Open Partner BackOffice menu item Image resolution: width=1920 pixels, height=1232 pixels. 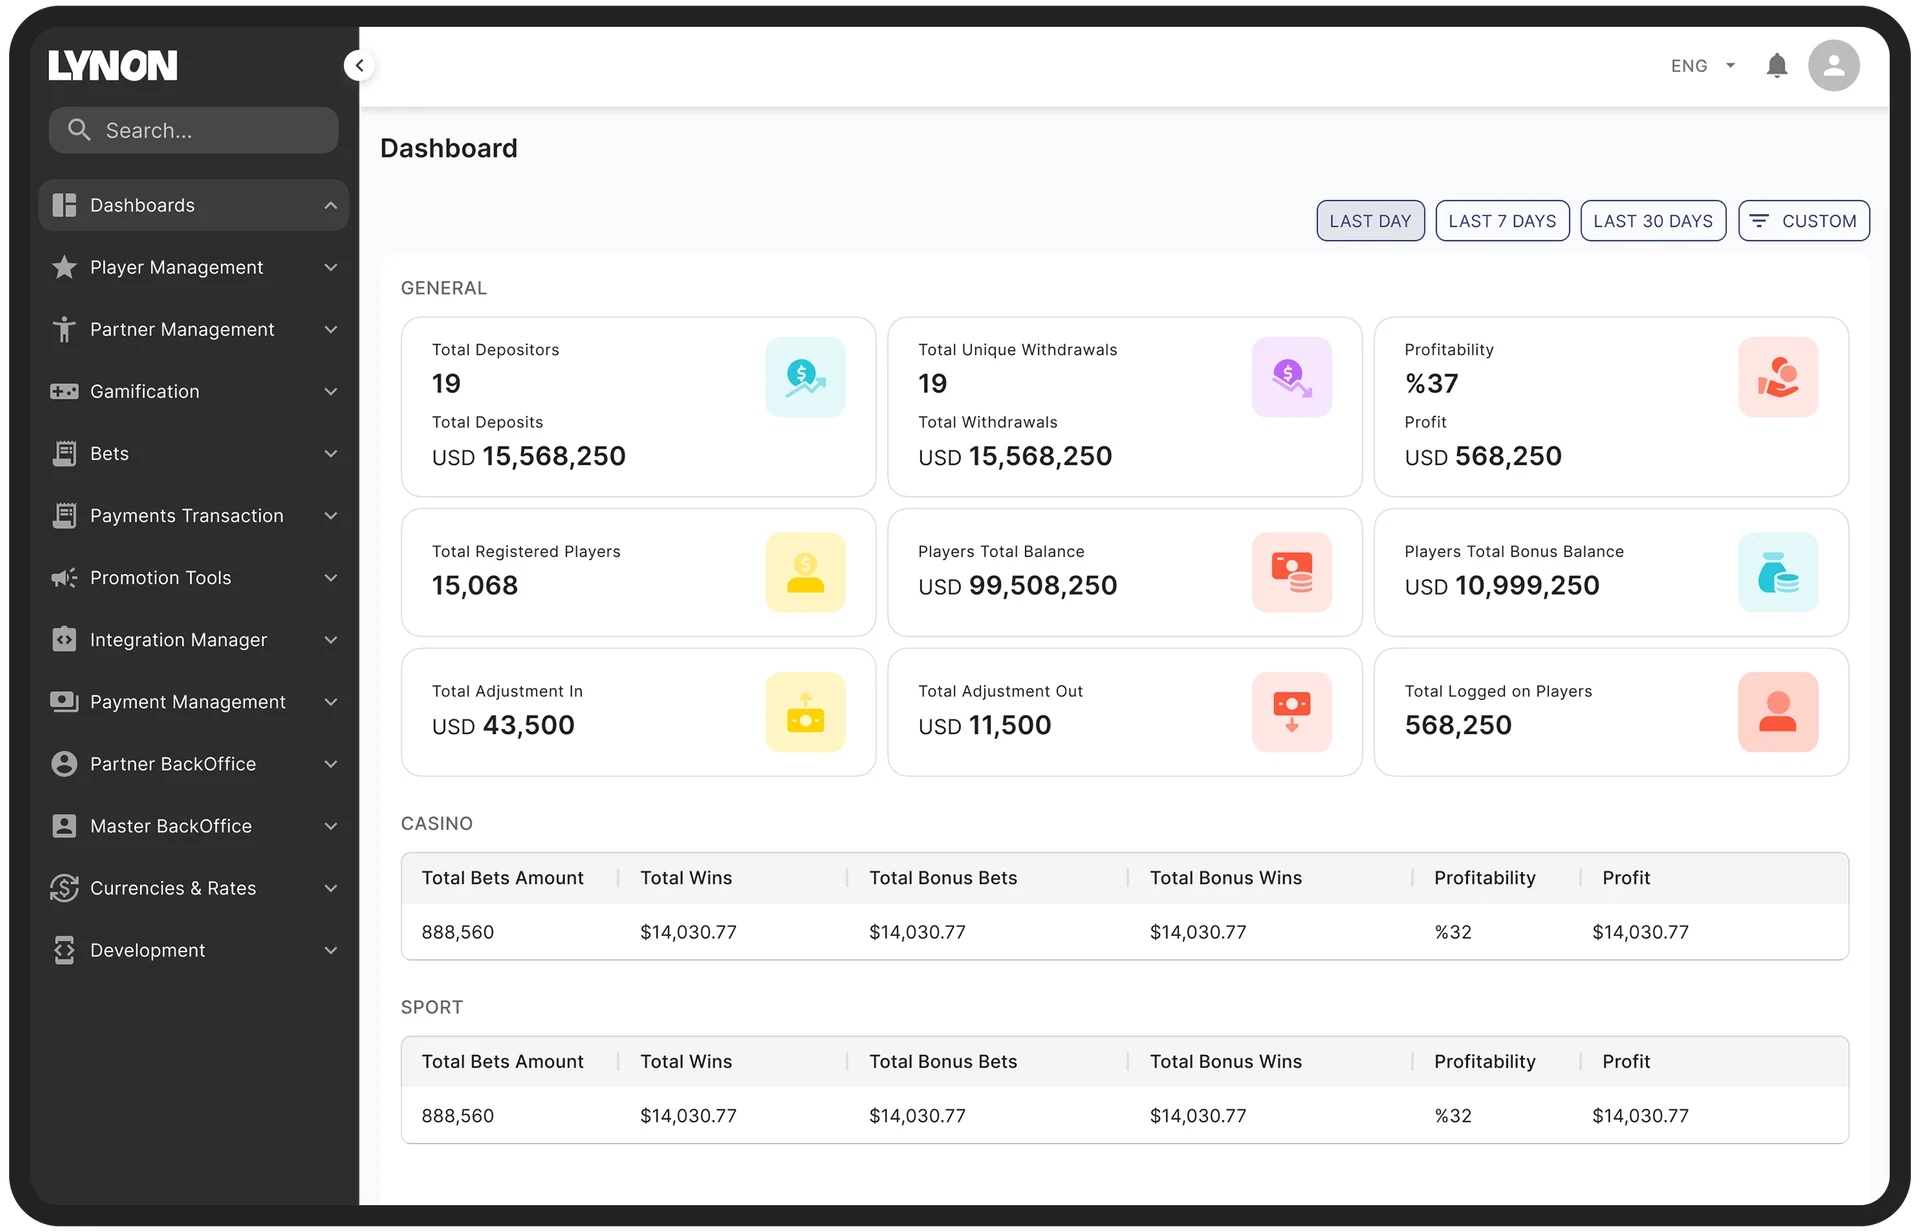pyautogui.click(x=194, y=764)
